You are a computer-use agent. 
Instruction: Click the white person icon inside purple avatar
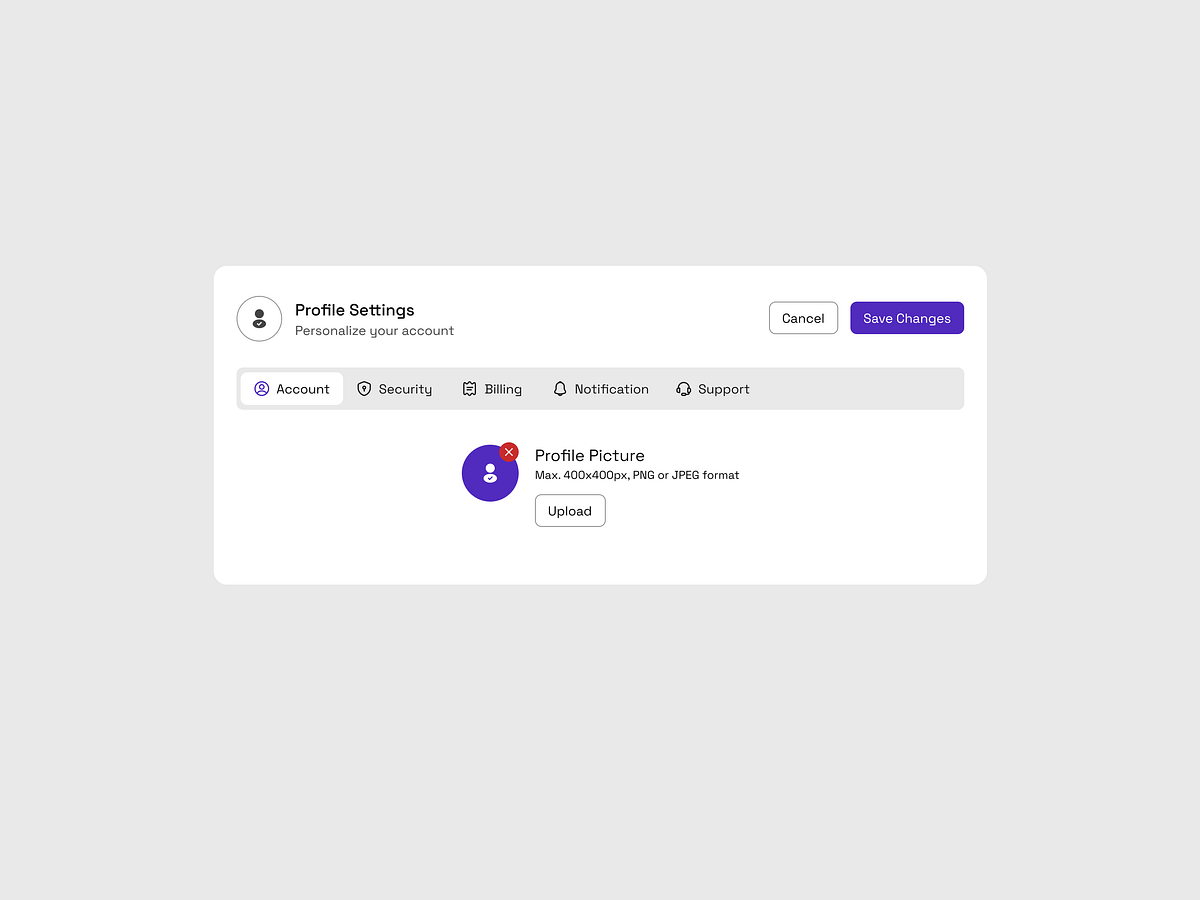pos(490,473)
